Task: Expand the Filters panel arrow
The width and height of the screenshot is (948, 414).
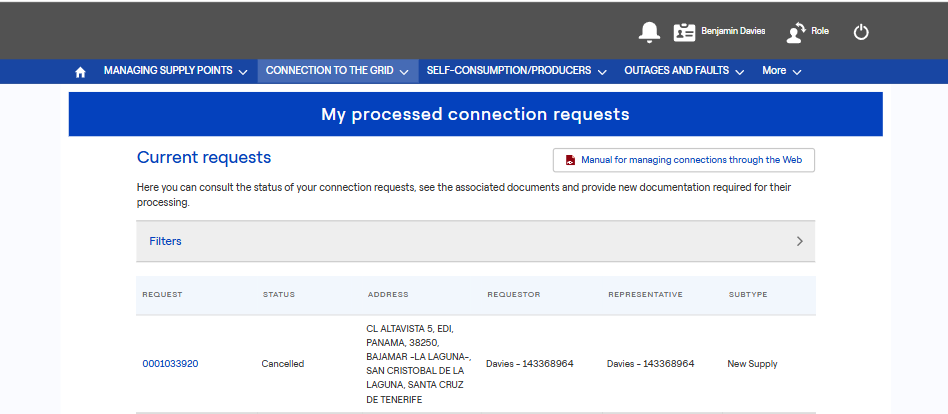Action: pos(799,241)
